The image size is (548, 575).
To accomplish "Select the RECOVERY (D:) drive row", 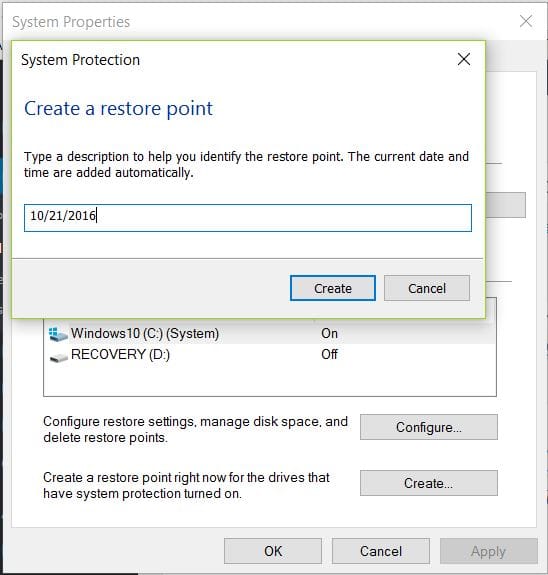I will point(270,354).
